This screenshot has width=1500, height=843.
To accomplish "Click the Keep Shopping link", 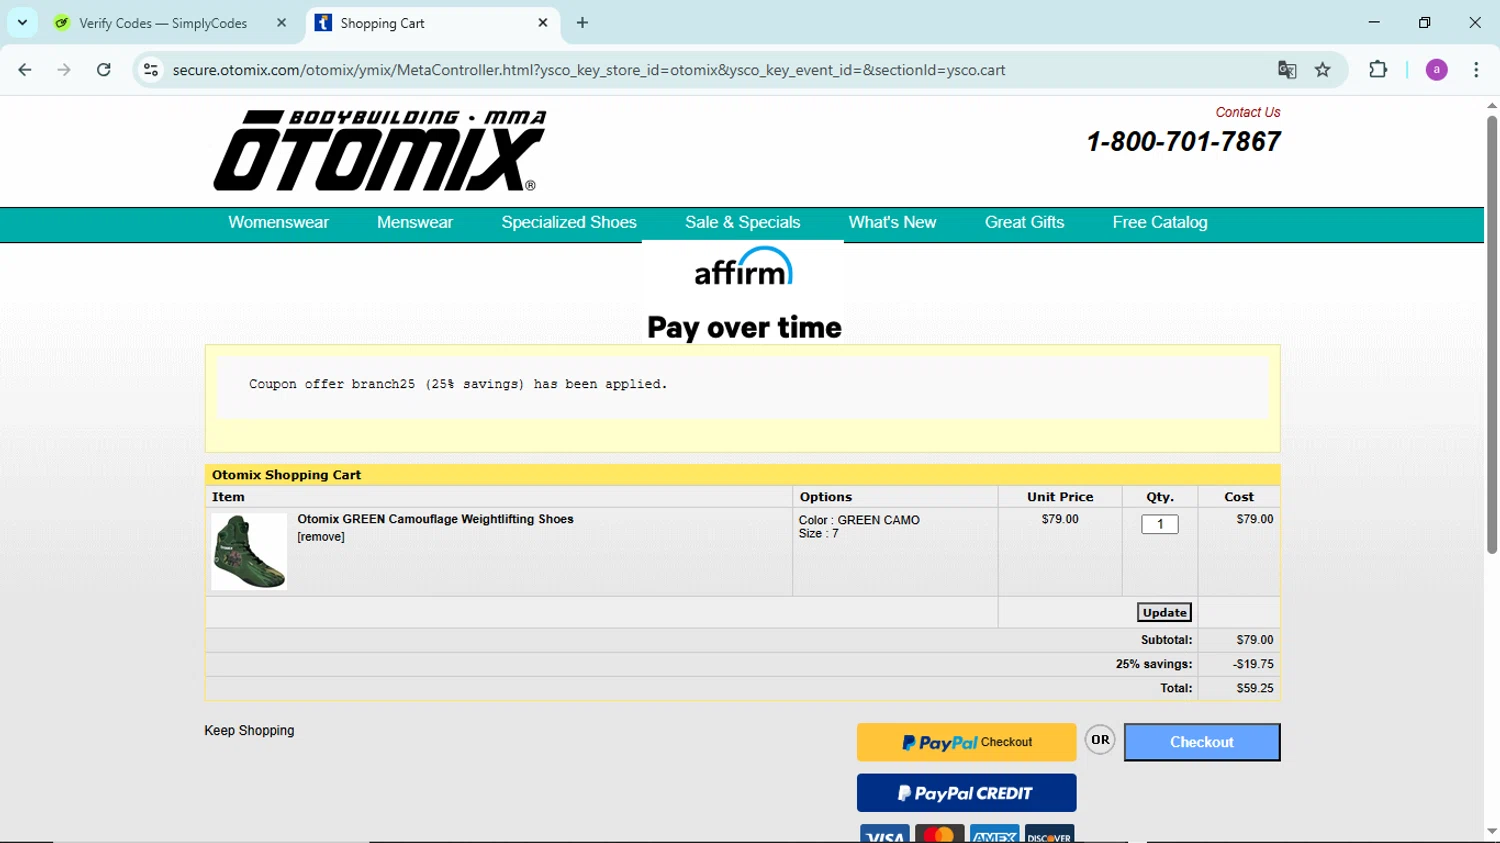I will (249, 731).
